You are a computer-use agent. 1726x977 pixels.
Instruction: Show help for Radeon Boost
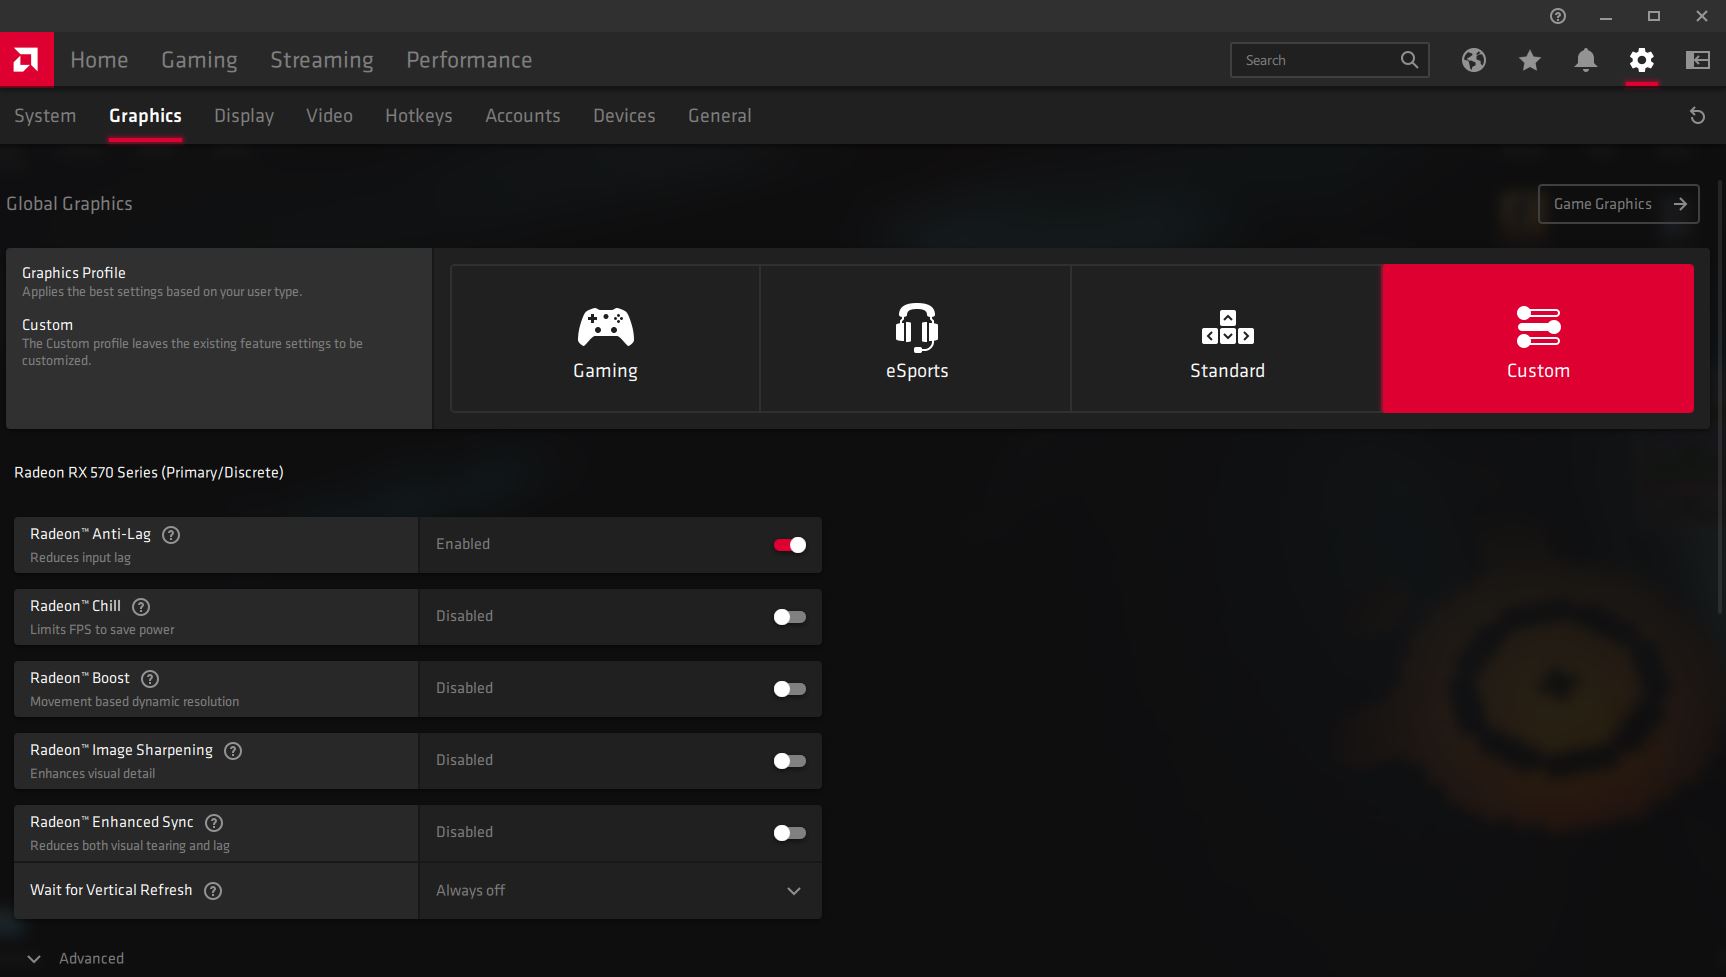(x=150, y=679)
